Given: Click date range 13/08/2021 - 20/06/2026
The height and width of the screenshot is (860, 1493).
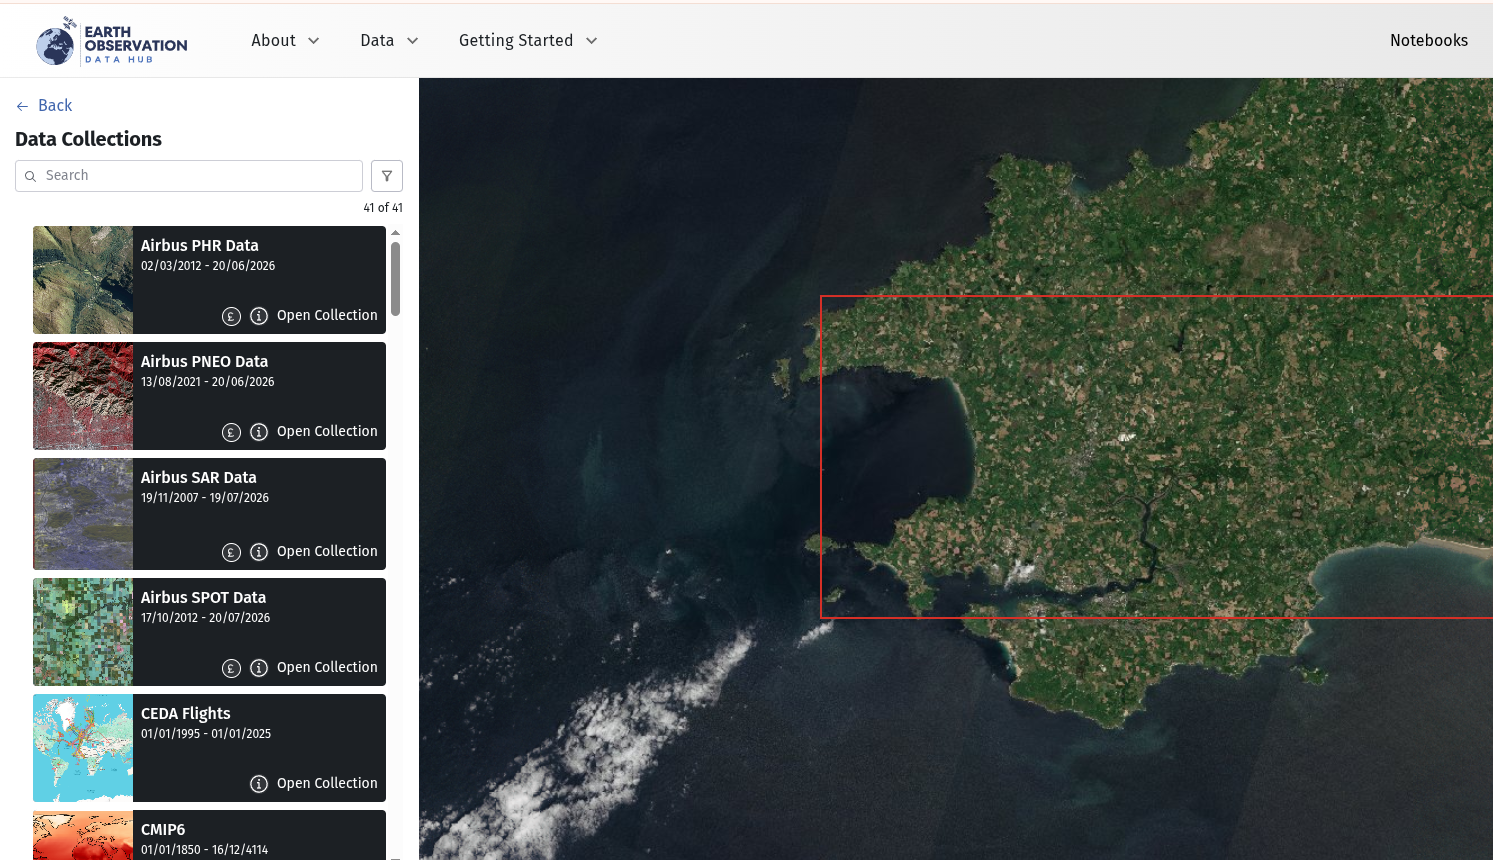Looking at the screenshot, I should pyautogui.click(x=208, y=382).
